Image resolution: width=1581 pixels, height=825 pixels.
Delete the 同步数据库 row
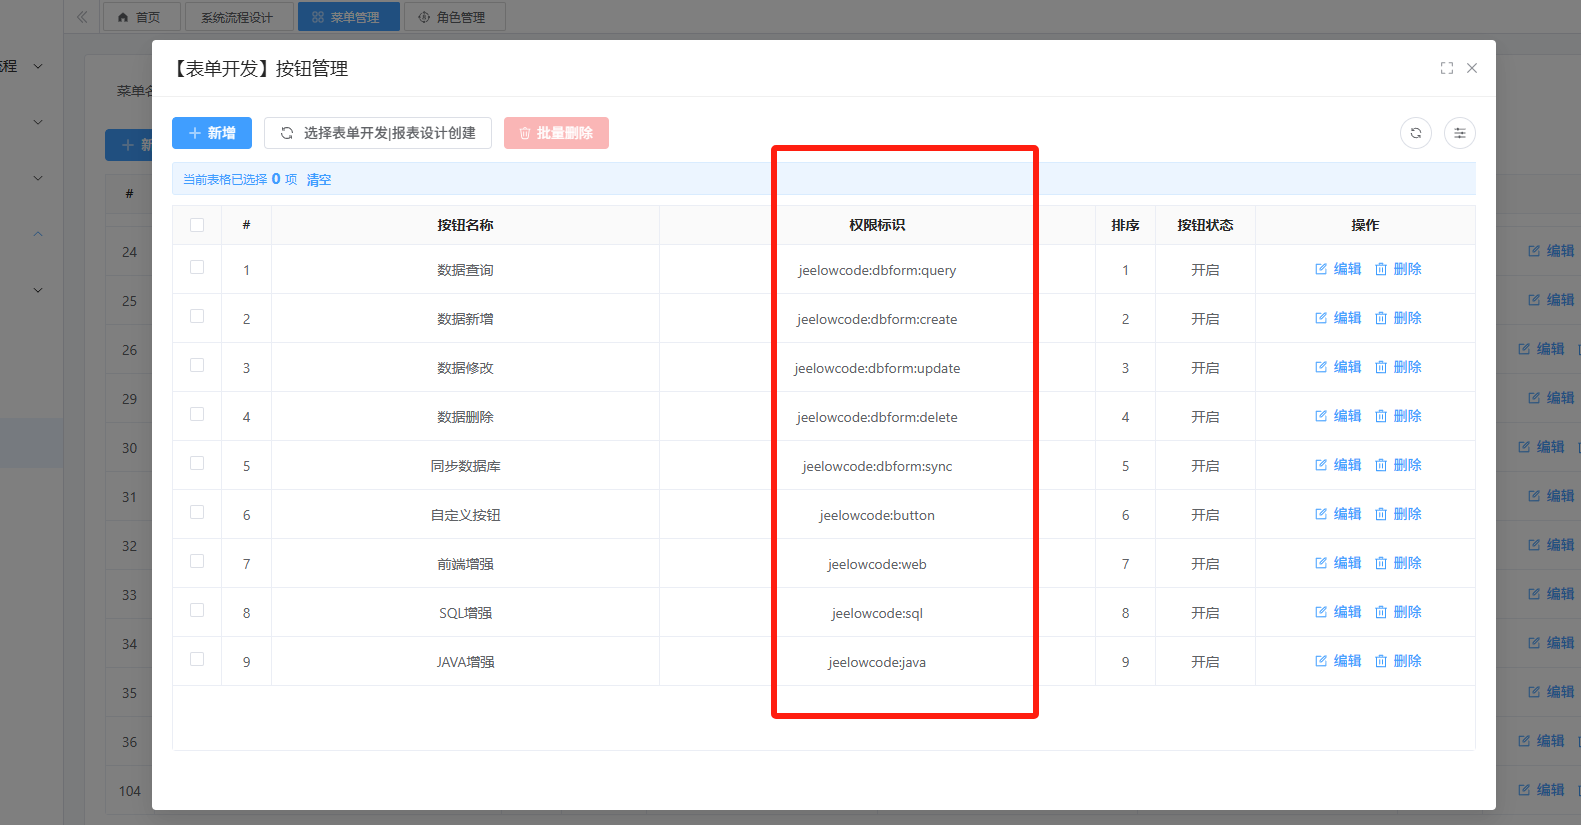point(1398,465)
